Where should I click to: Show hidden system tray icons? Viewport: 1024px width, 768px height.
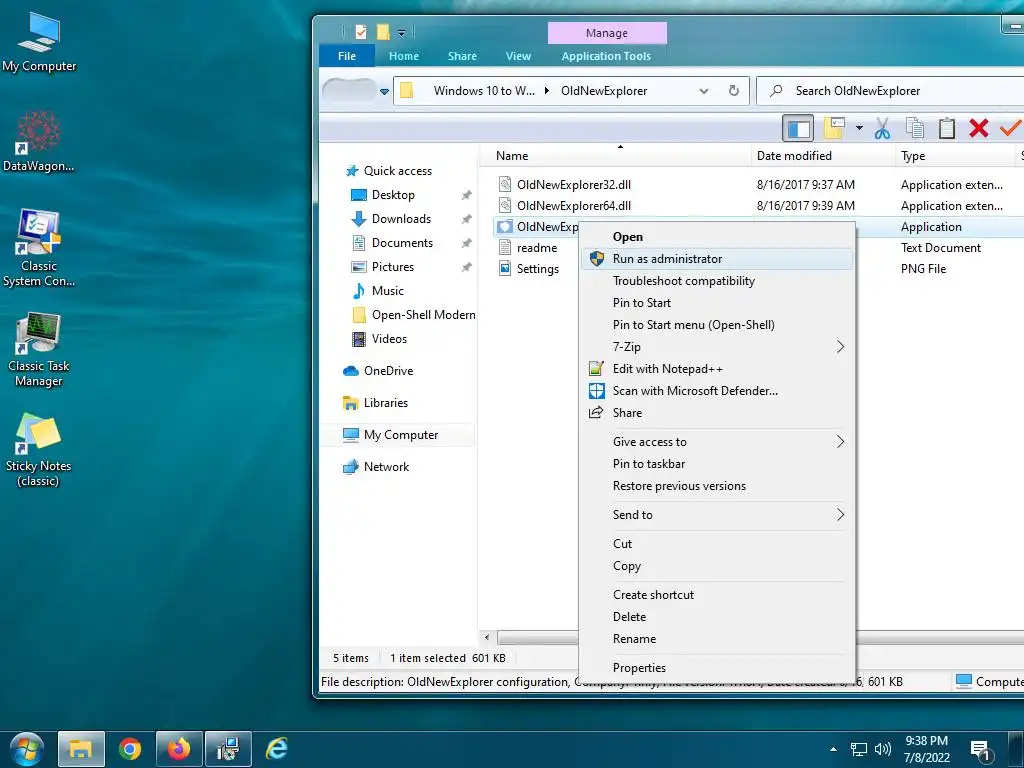tap(833, 749)
